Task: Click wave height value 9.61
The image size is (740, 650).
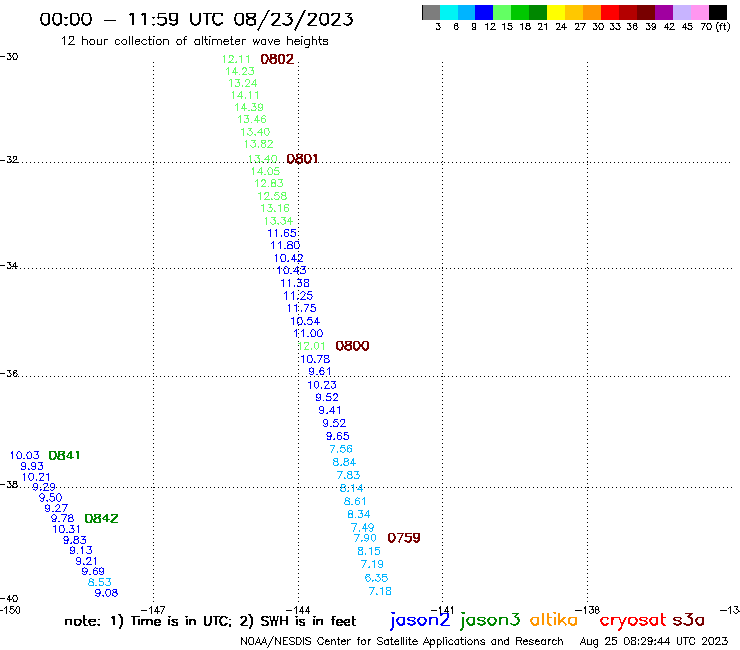Action: 320,371
